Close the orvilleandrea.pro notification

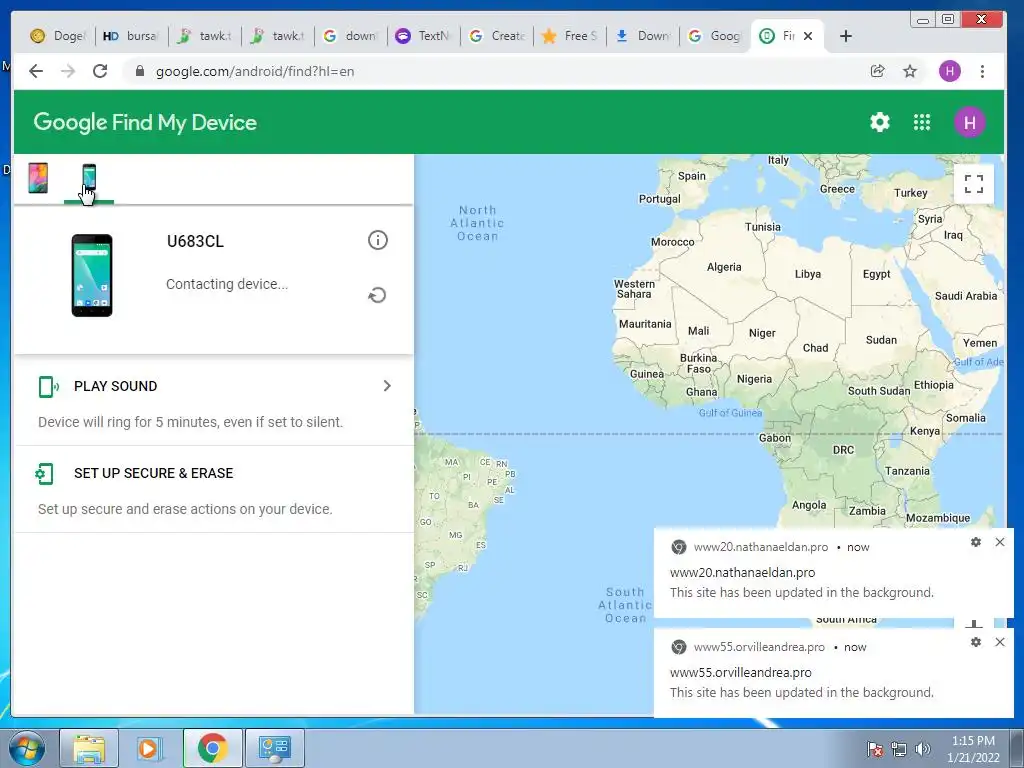click(x=999, y=642)
